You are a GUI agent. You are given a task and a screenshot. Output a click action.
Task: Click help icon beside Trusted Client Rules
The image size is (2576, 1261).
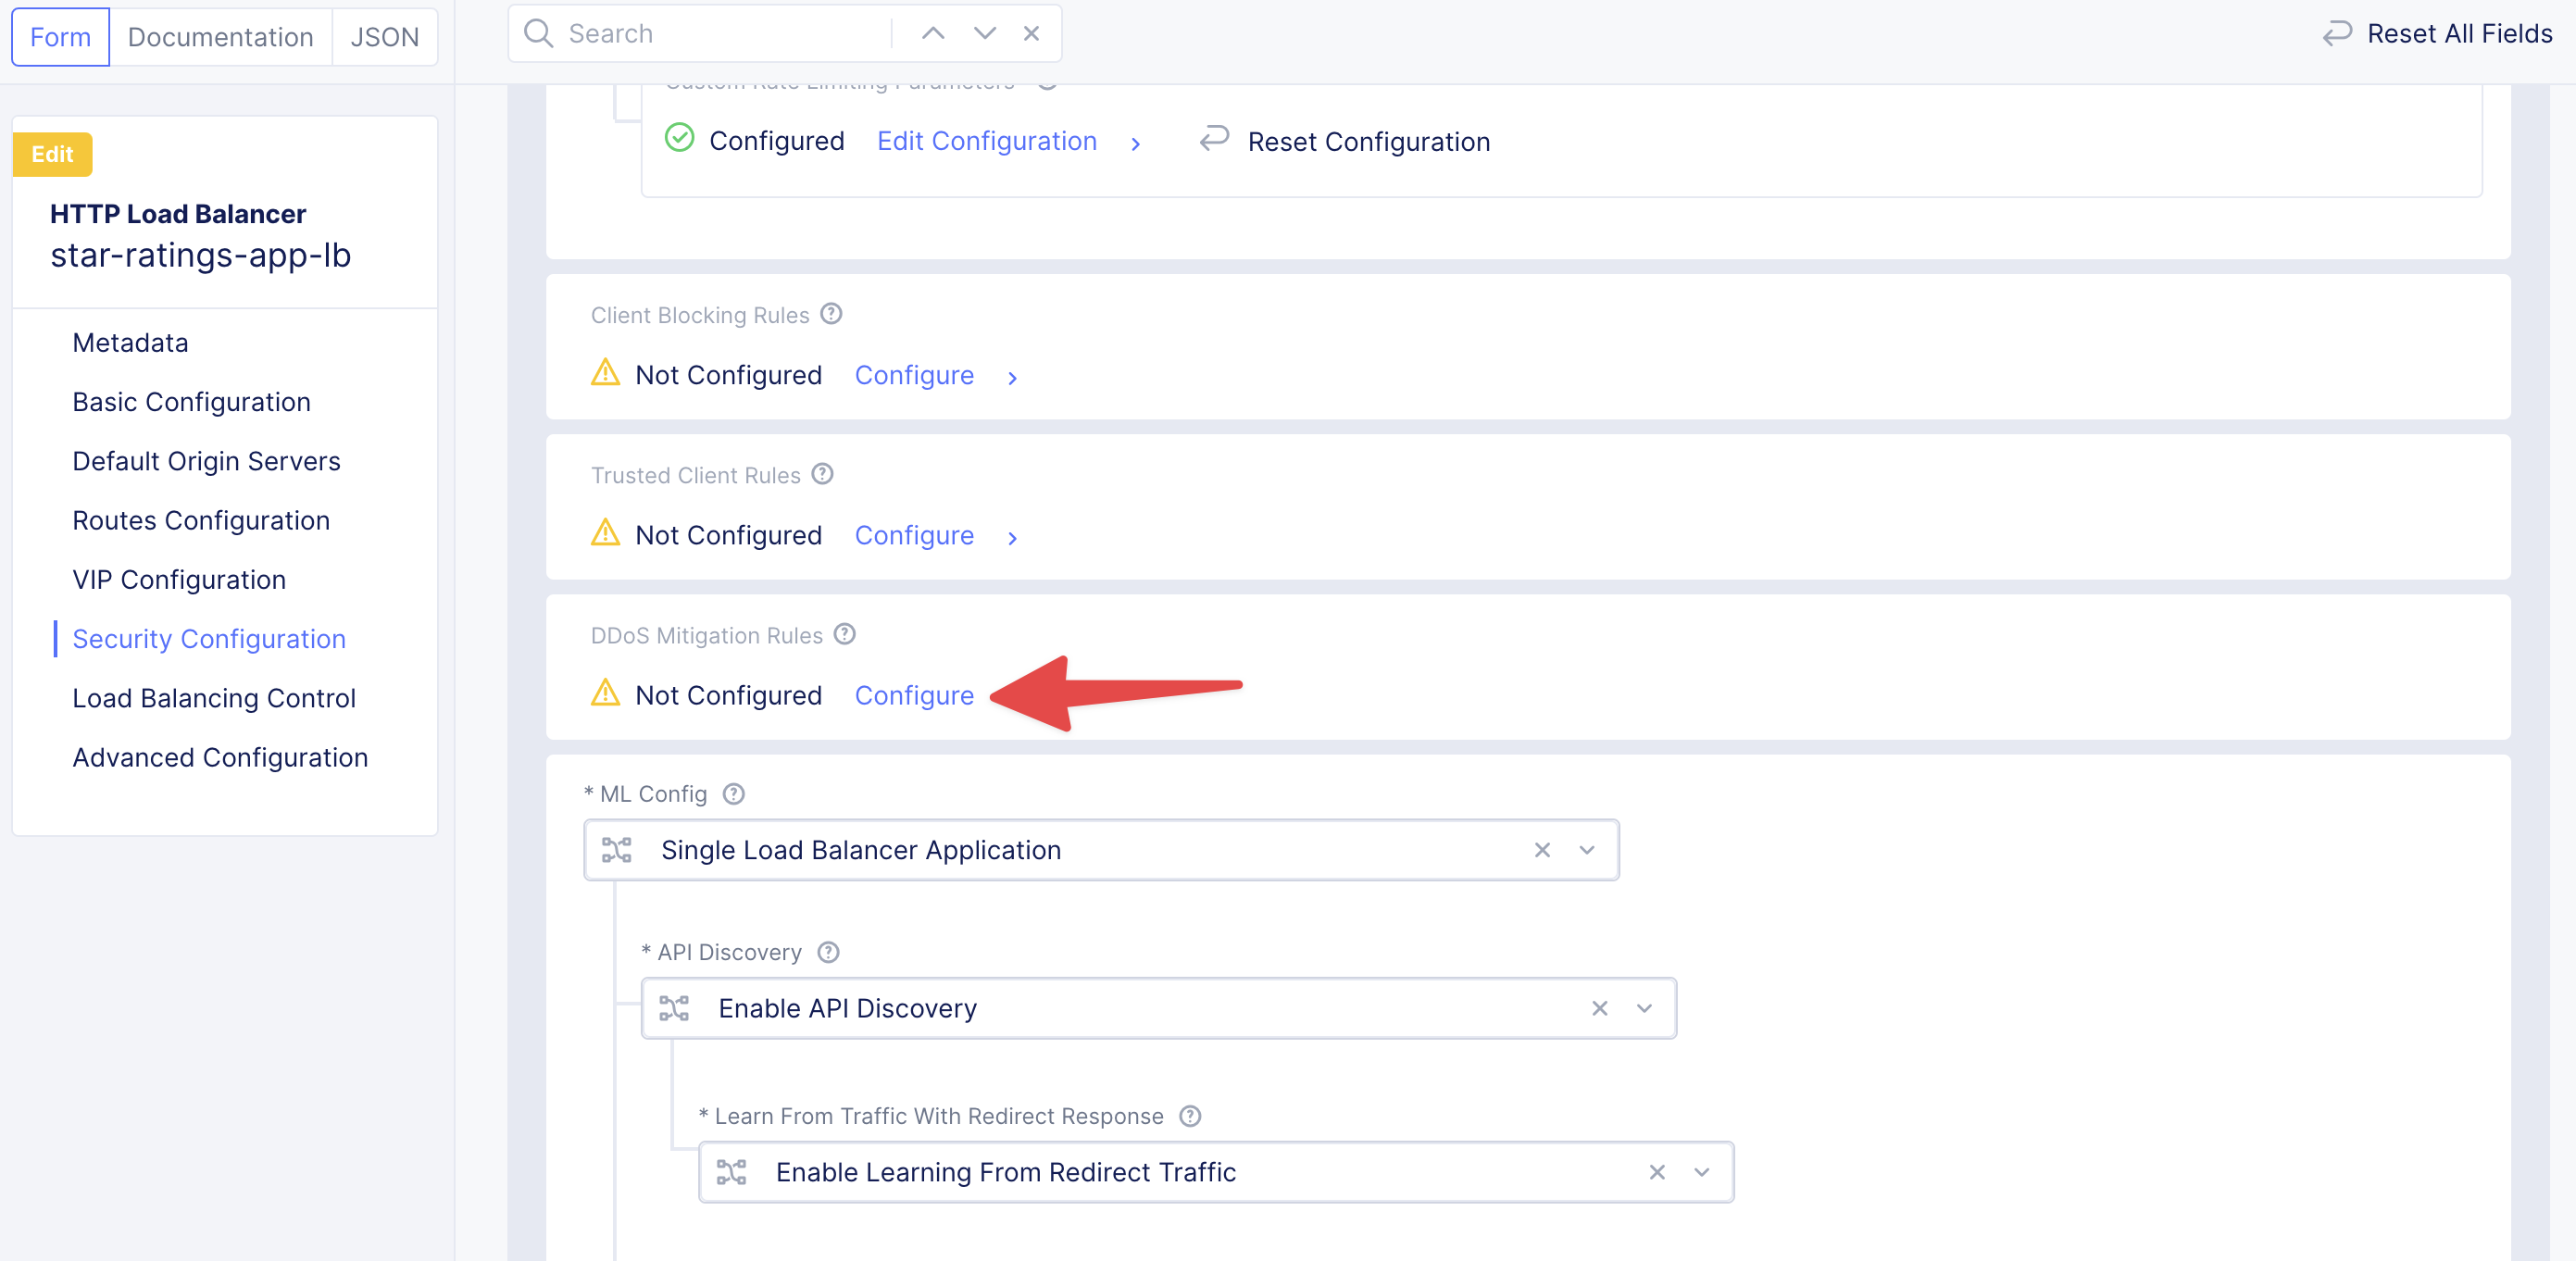tap(822, 474)
